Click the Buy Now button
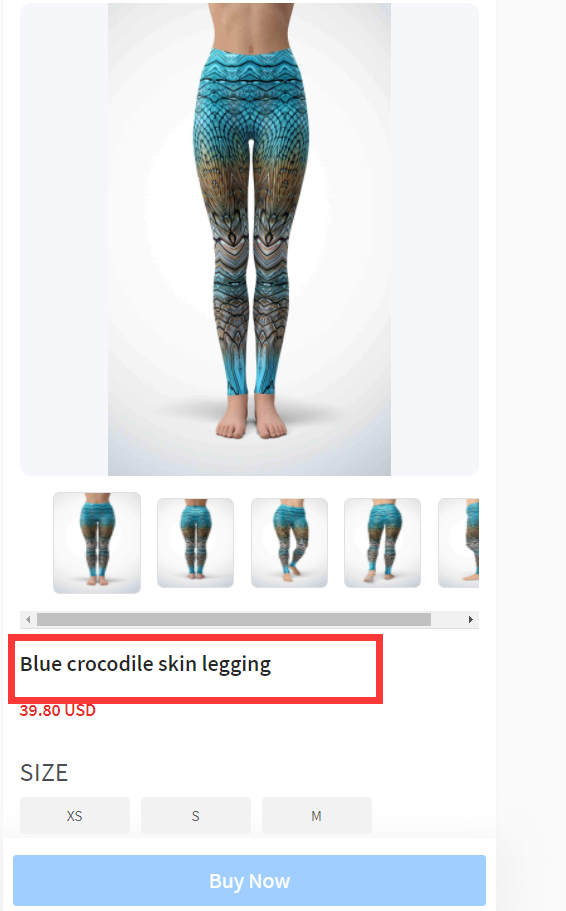This screenshot has width=566, height=911. [249, 880]
